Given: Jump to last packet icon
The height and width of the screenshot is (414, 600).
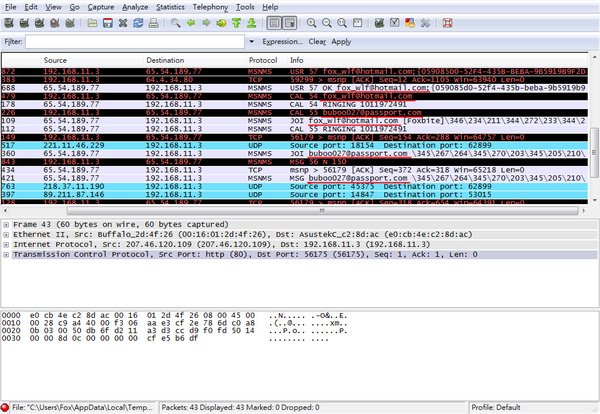Looking at the screenshot, I should tap(251, 23).
